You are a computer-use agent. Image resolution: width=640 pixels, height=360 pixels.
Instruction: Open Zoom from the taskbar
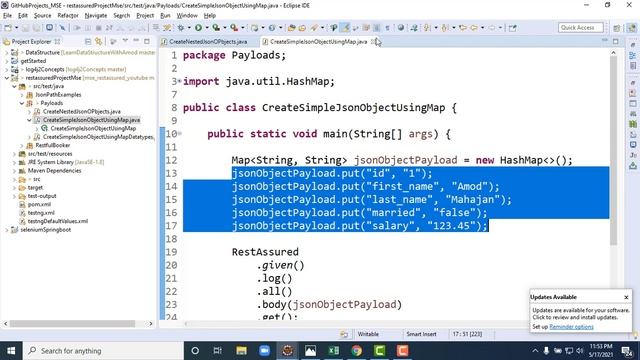[x=264, y=351]
